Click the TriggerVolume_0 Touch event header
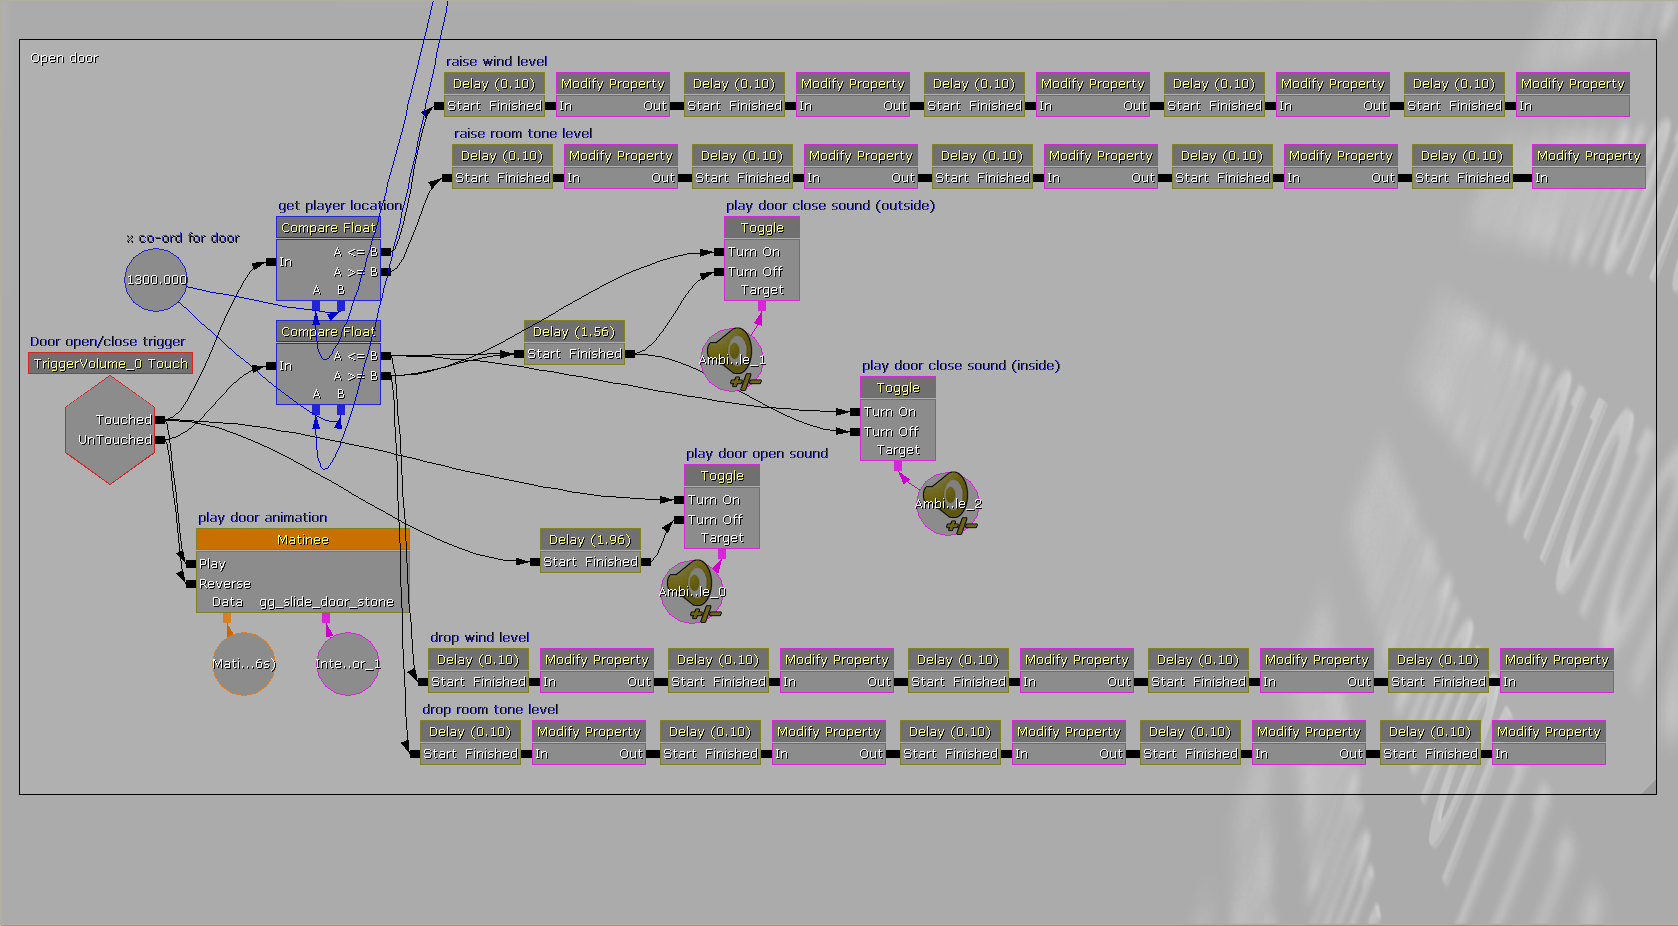The width and height of the screenshot is (1678, 926). pyautogui.click(x=110, y=364)
